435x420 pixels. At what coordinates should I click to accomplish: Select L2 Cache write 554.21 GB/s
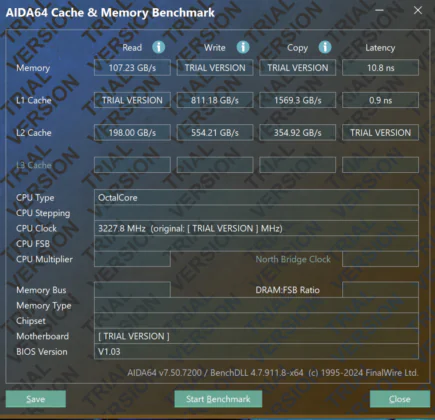coord(215,132)
